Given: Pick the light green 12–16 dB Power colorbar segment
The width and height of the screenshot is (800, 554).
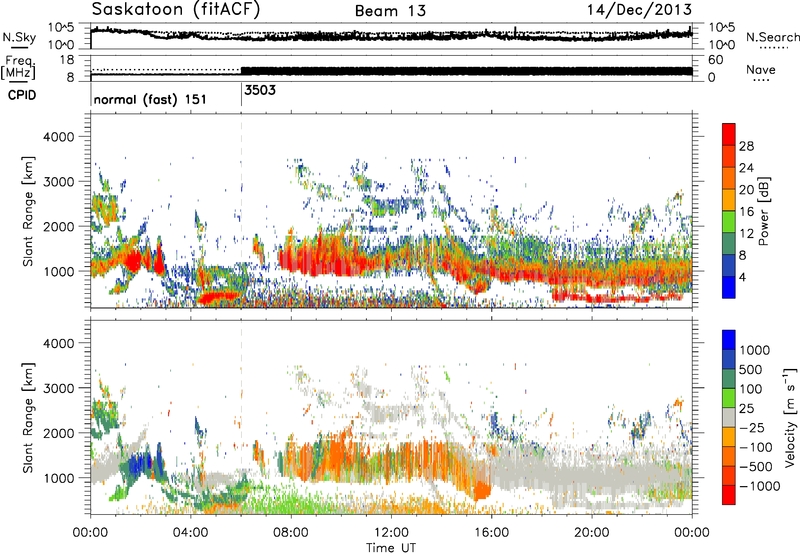Looking at the screenshot, I should pyautogui.click(x=729, y=221).
